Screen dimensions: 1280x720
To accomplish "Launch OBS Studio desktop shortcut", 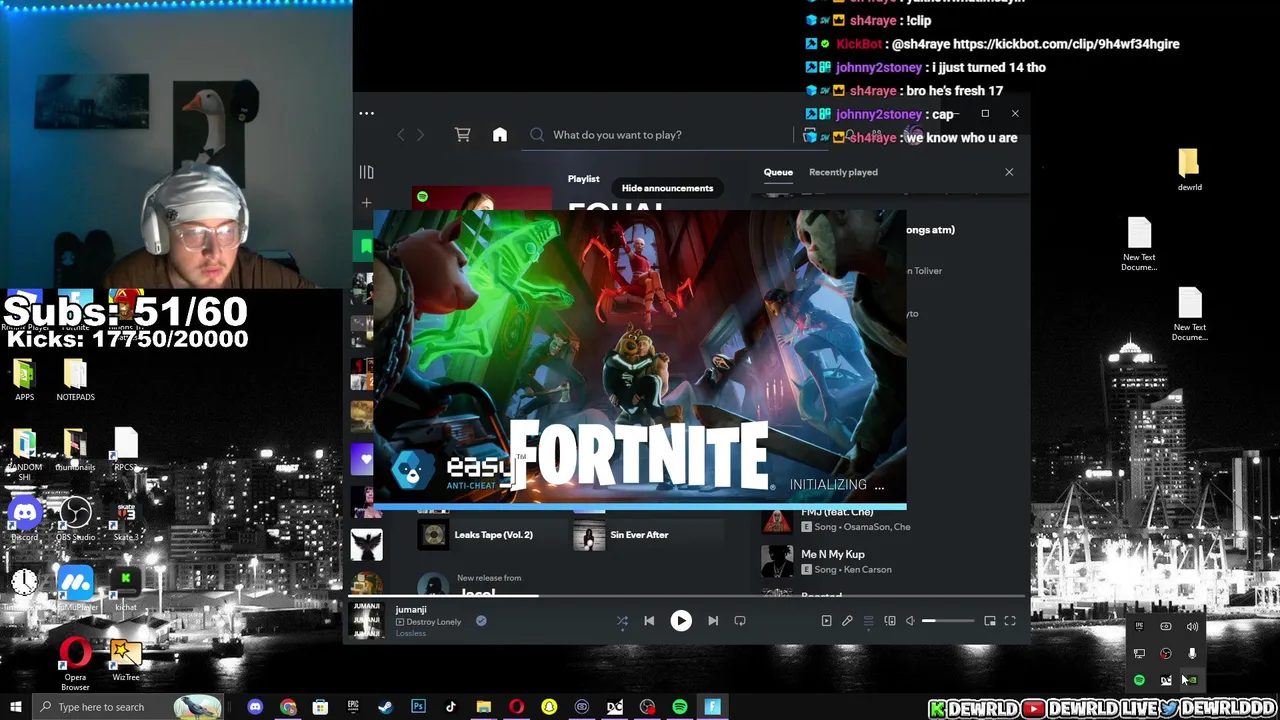I will coord(75,520).
